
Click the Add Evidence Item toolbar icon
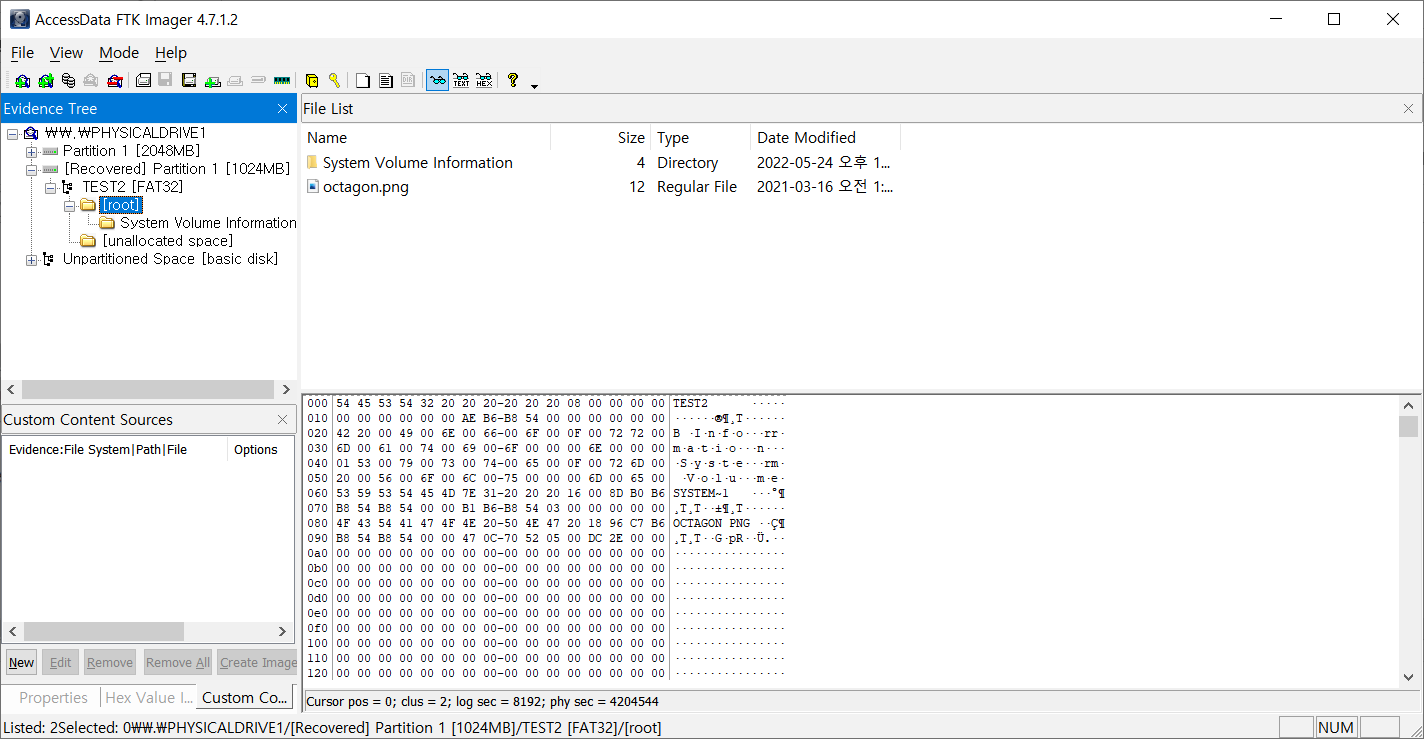(23, 80)
